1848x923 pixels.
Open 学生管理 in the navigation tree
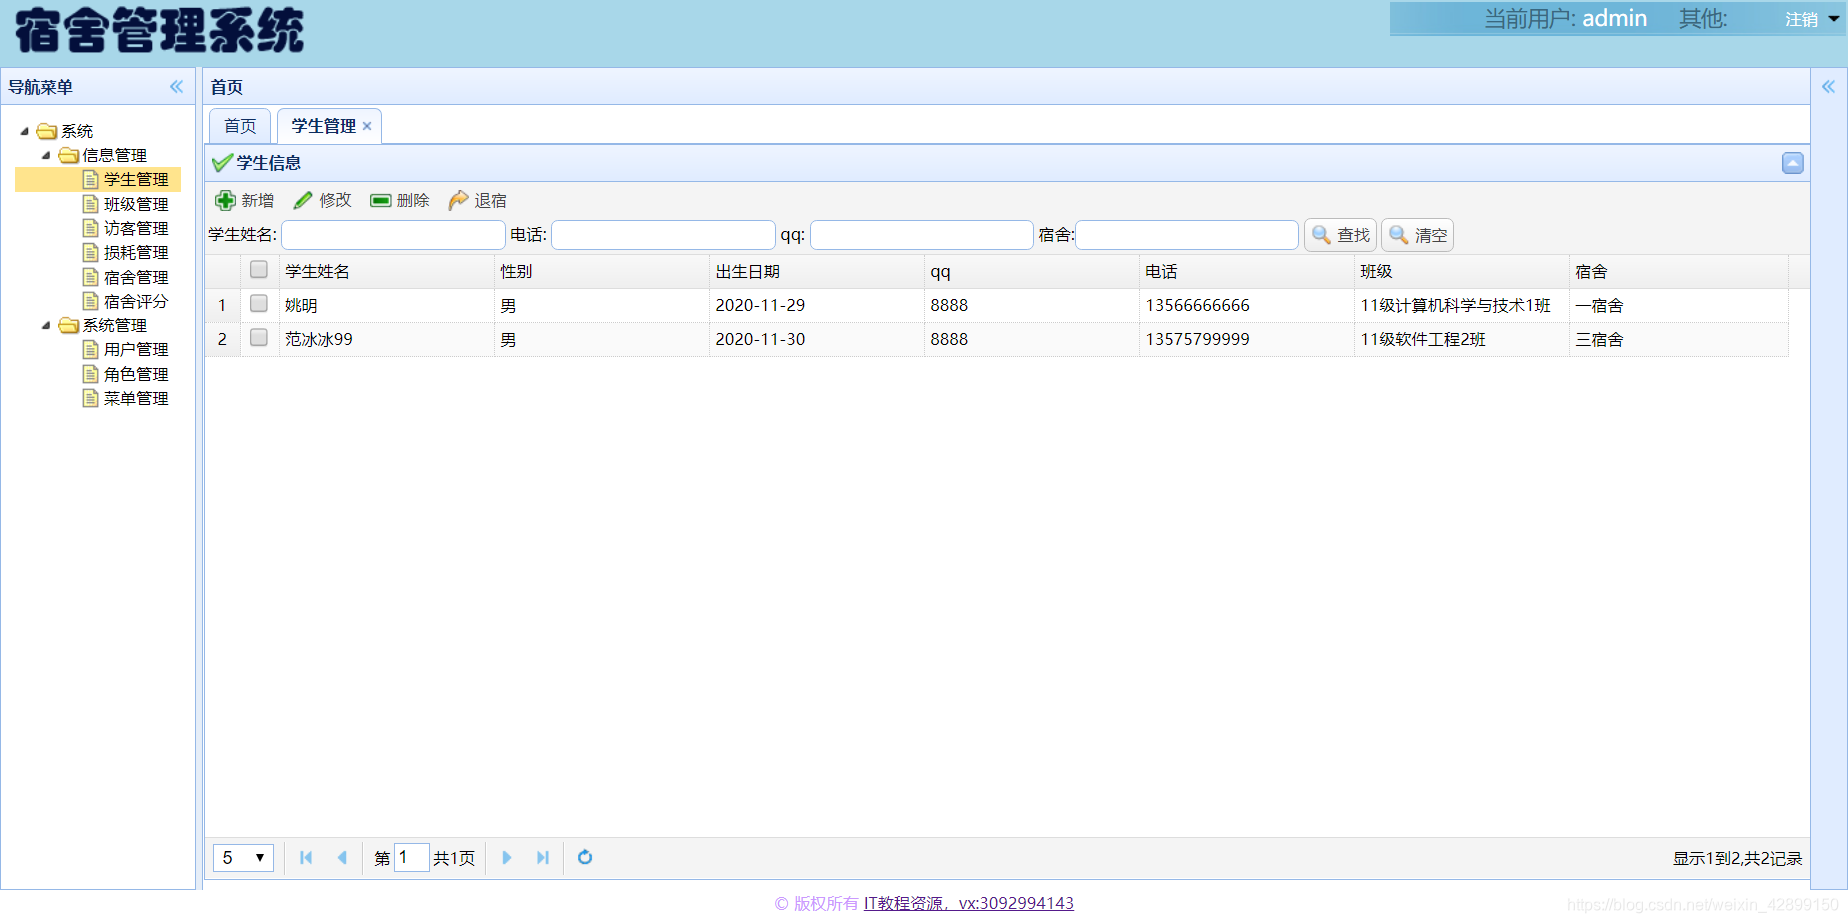point(136,179)
